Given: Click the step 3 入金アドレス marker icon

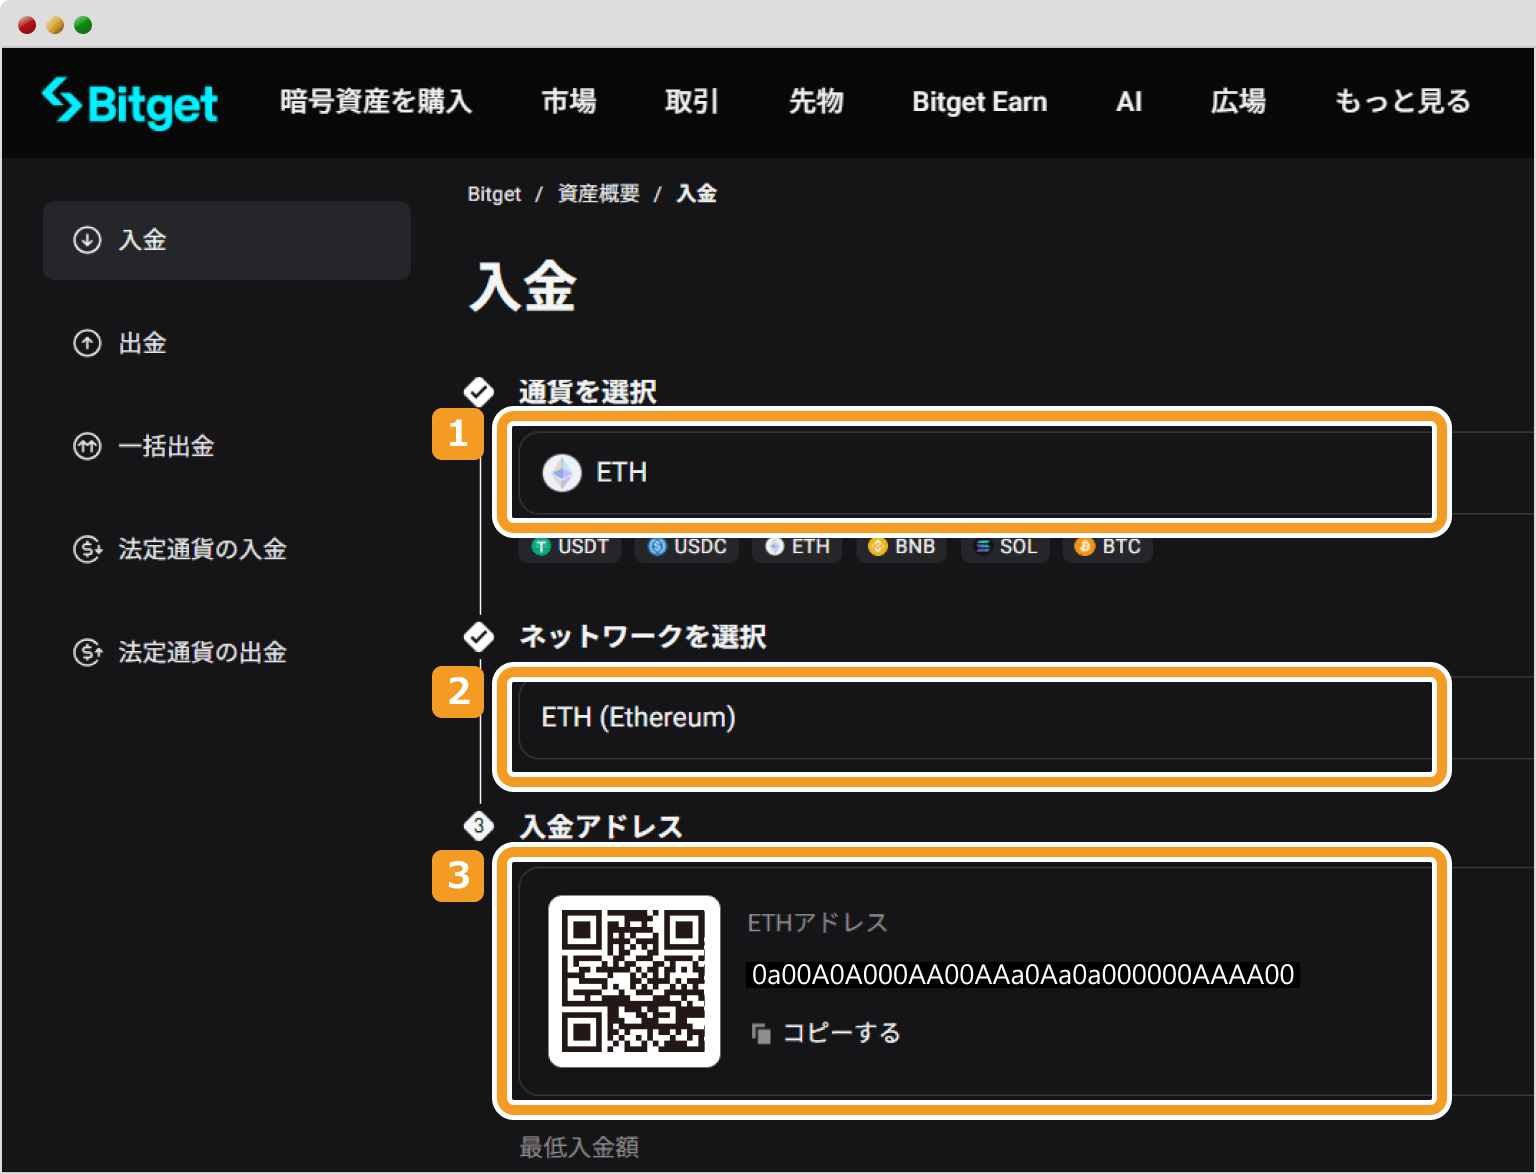Looking at the screenshot, I should pyautogui.click(x=479, y=826).
